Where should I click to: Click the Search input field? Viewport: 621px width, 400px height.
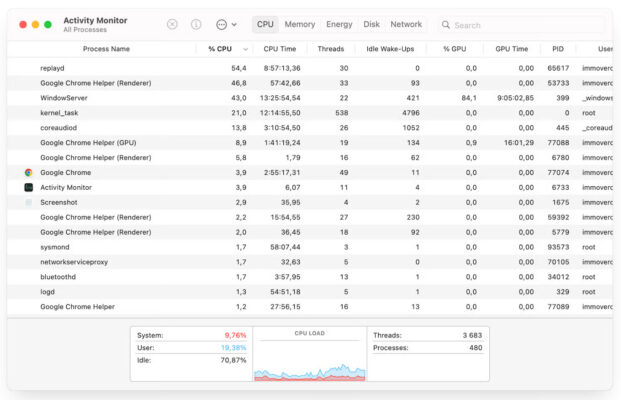tap(525, 25)
